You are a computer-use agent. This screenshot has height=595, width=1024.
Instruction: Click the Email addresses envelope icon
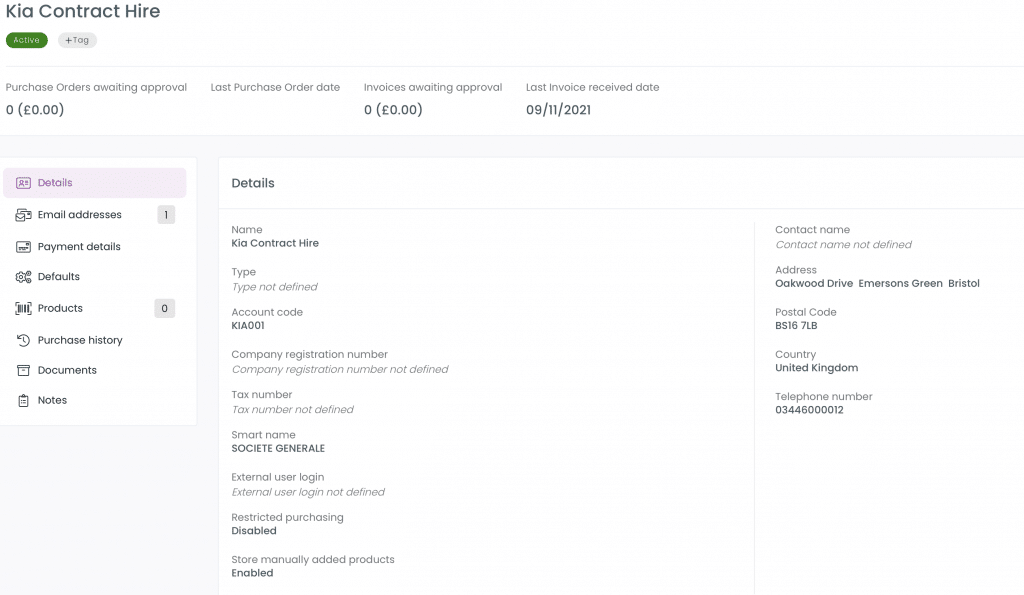coord(24,215)
